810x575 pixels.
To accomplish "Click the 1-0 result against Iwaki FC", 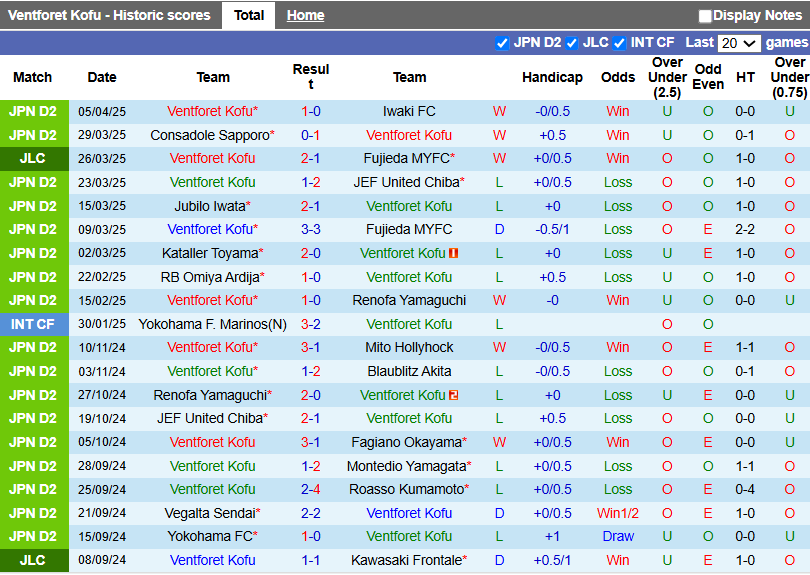I will [x=310, y=112].
